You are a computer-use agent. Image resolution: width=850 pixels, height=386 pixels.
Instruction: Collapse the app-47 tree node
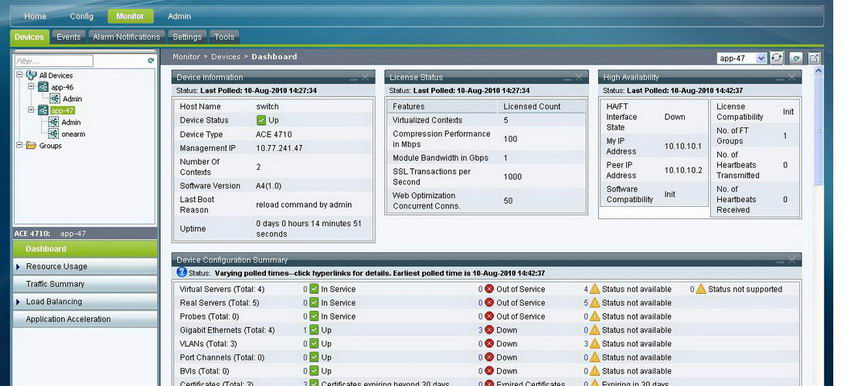(31, 110)
